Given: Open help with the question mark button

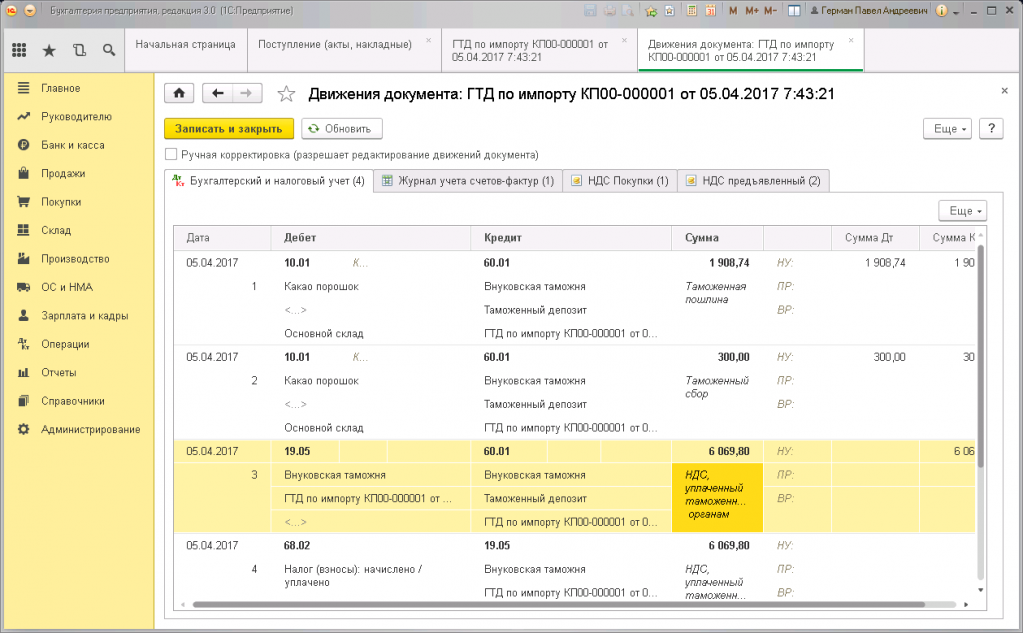Looking at the screenshot, I should pyautogui.click(x=992, y=129).
